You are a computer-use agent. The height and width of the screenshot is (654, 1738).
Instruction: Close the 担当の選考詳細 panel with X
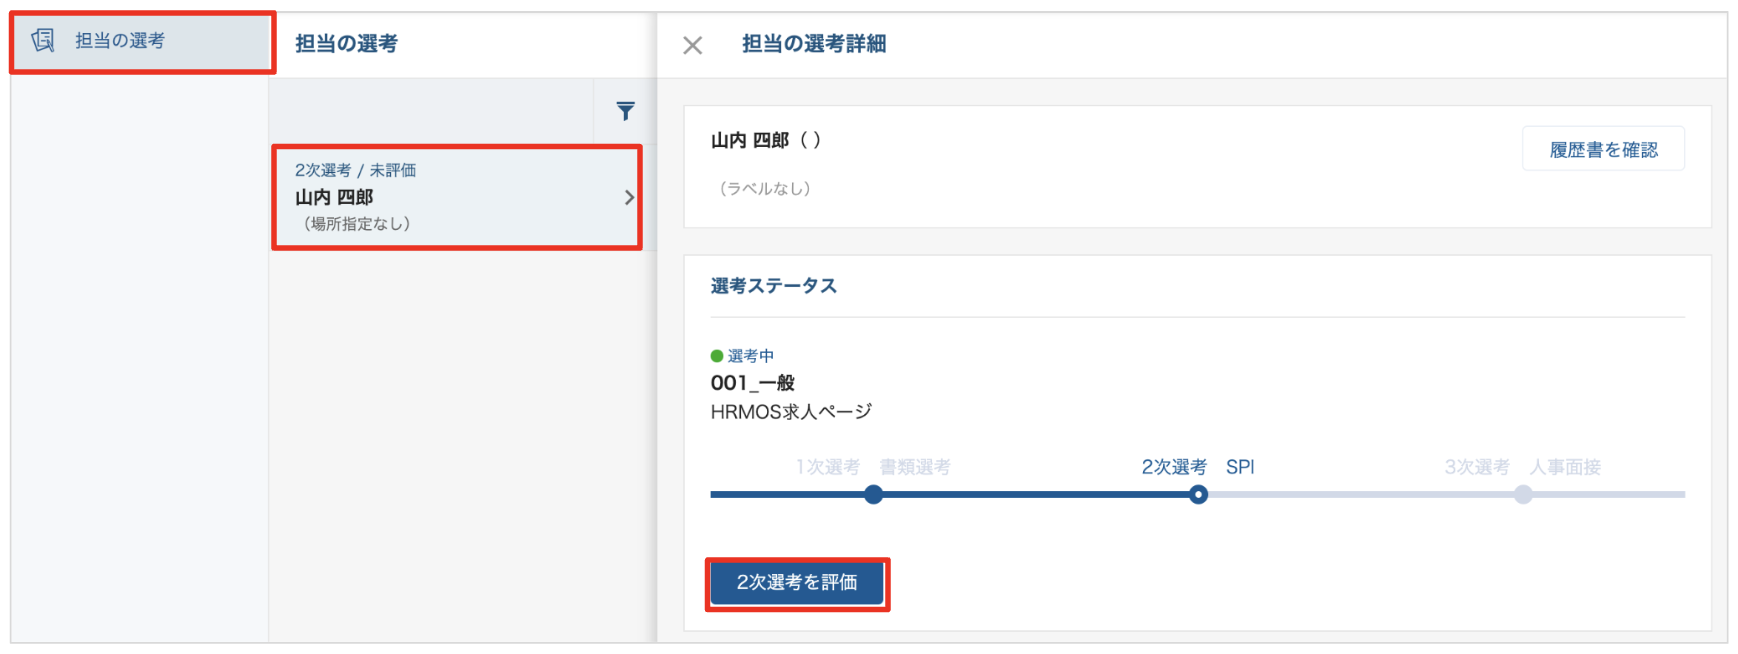point(692,45)
